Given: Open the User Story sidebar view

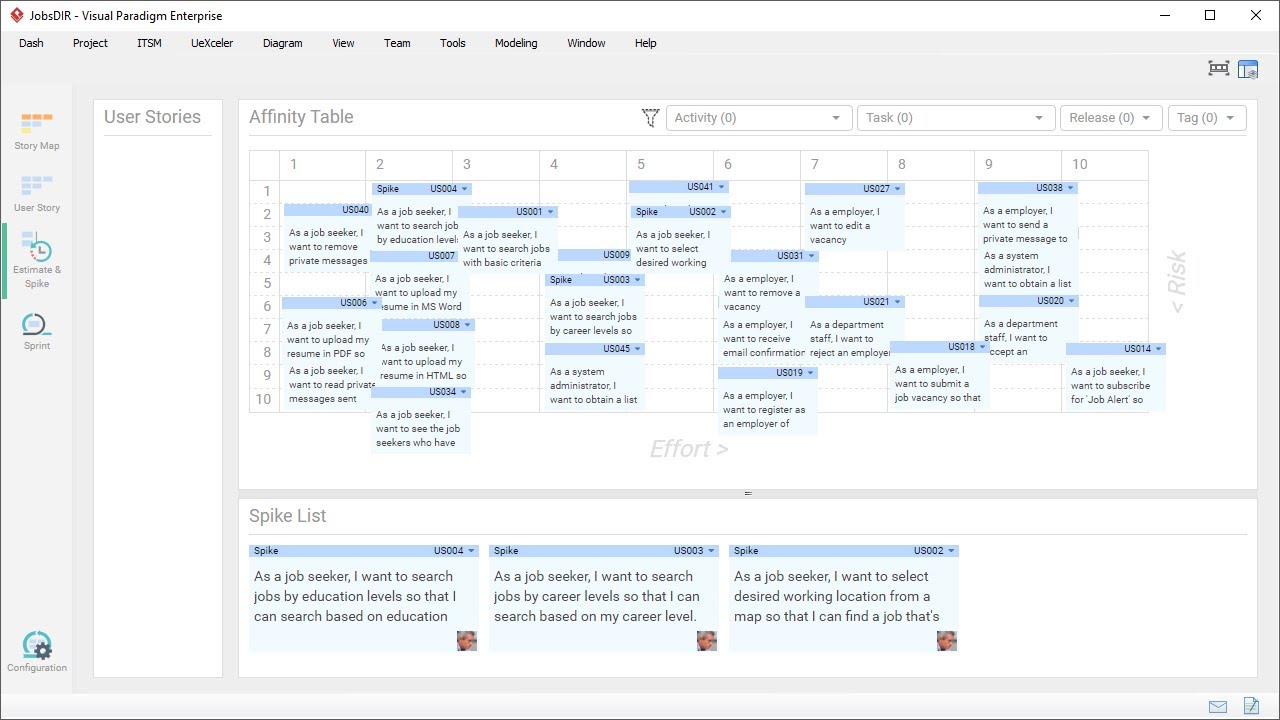Looking at the screenshot, I should coord(36,194).
